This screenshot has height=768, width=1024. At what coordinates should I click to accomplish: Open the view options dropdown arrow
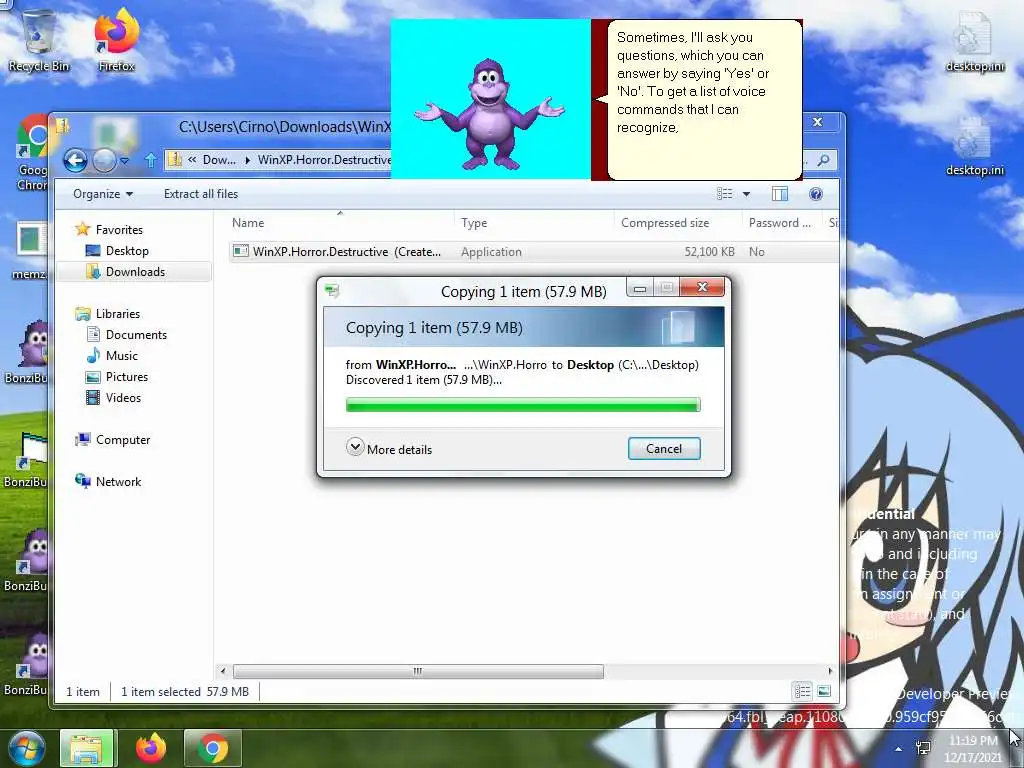click(x=746, y=194)
